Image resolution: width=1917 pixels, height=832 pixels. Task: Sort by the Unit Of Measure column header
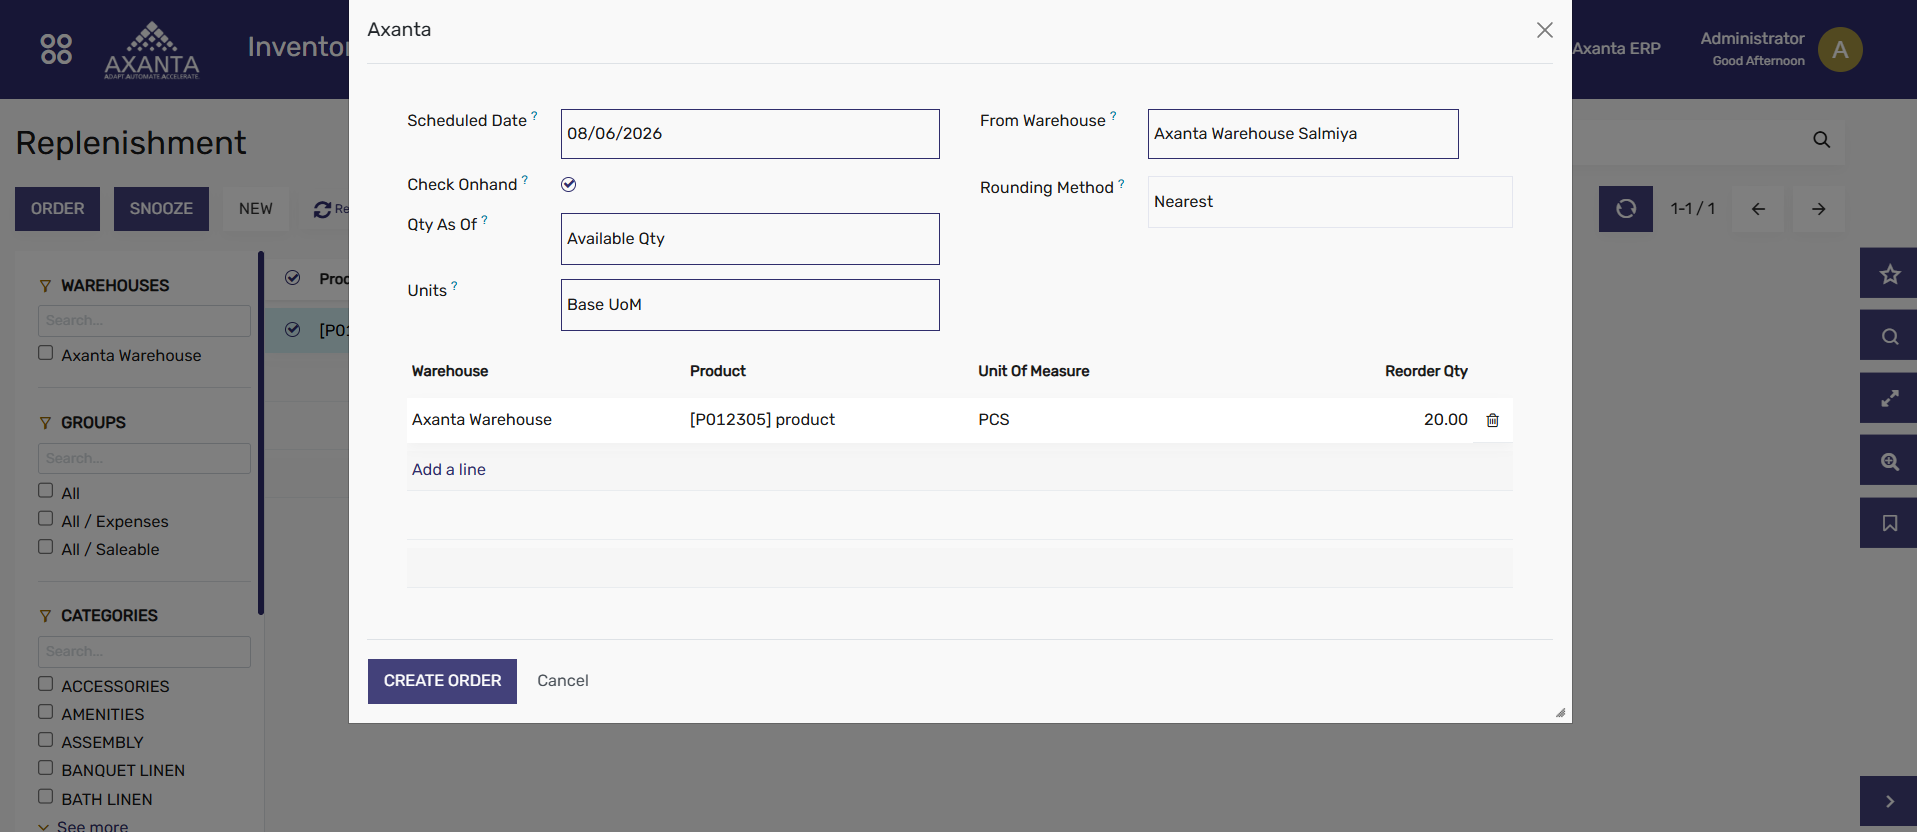1034,371
